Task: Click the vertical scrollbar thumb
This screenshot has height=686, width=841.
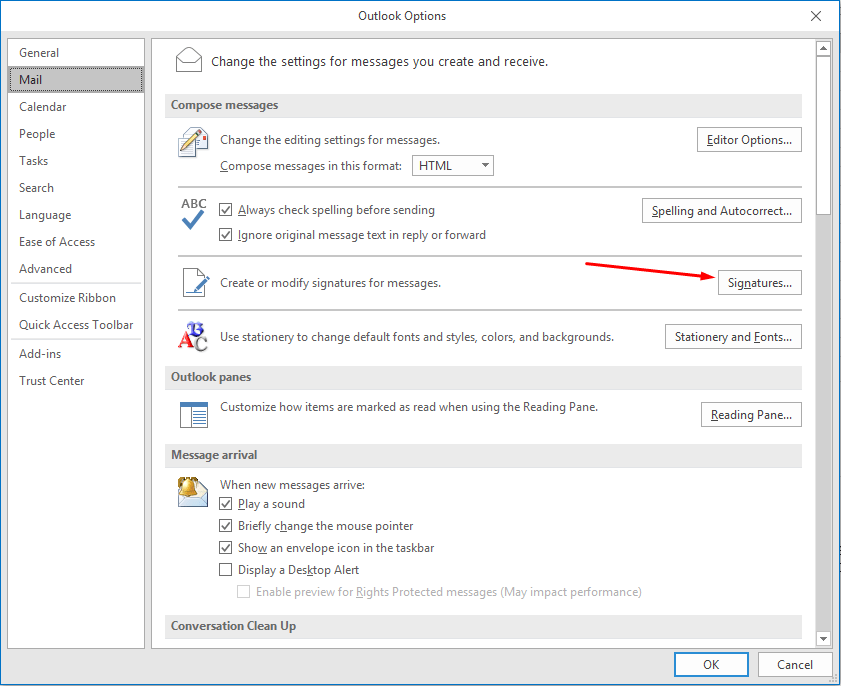Action: (x=823, y=135)
